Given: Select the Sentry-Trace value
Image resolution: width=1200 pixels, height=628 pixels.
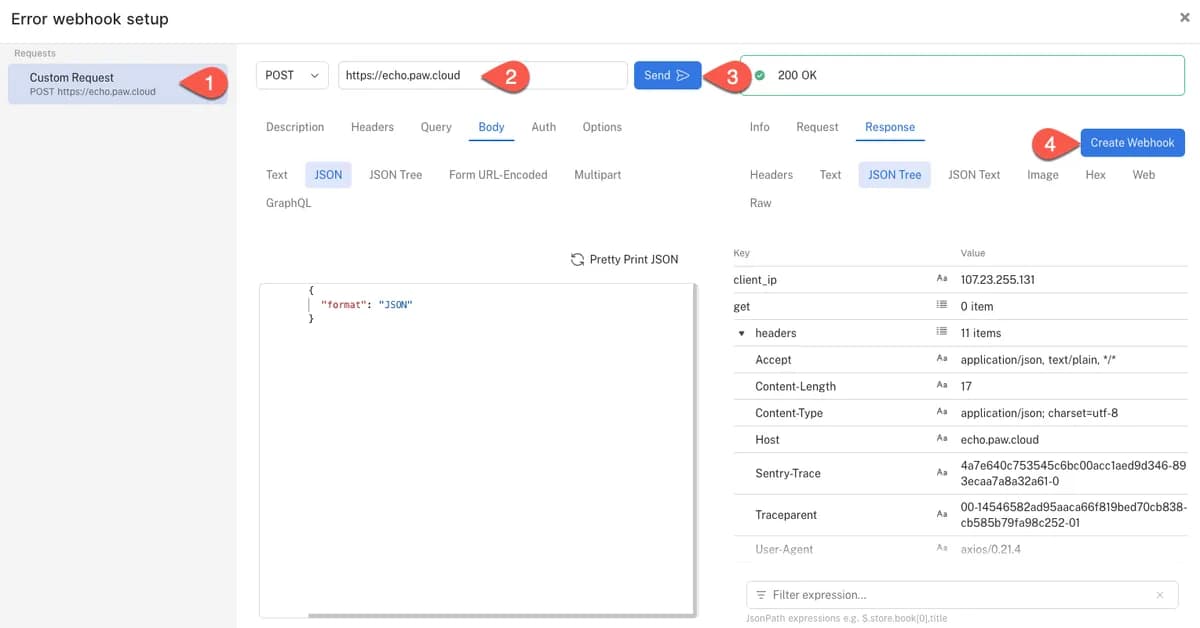Looking at the screenshot, I should click(1073, 473).
